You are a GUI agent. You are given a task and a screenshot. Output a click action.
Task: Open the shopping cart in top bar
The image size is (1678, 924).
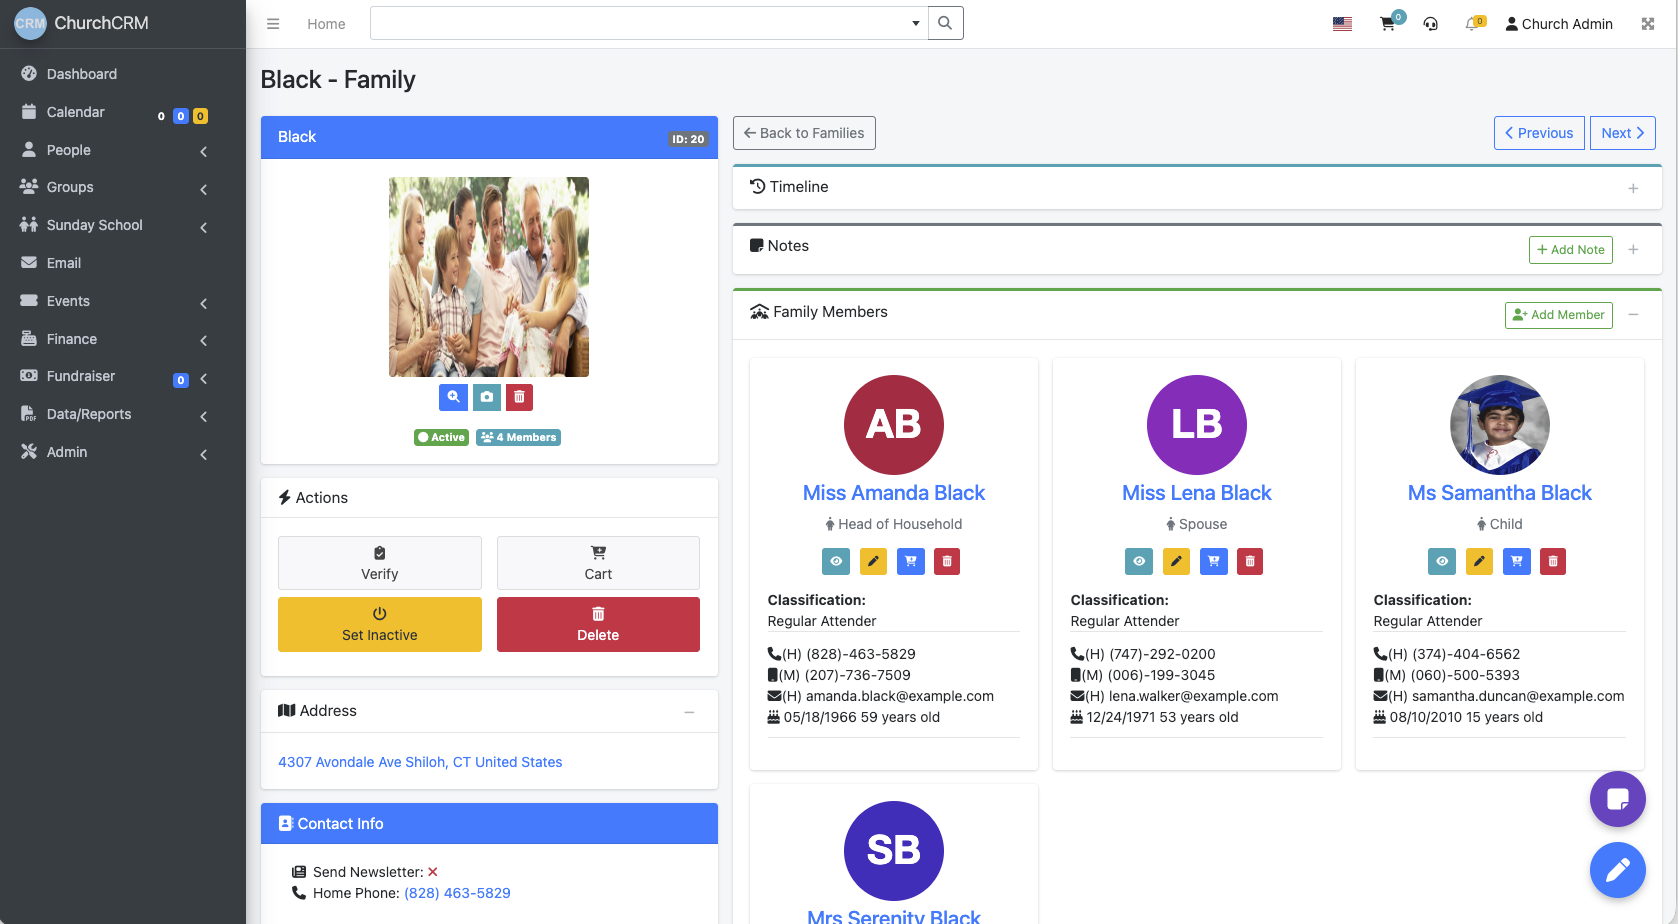[1388, 23]
